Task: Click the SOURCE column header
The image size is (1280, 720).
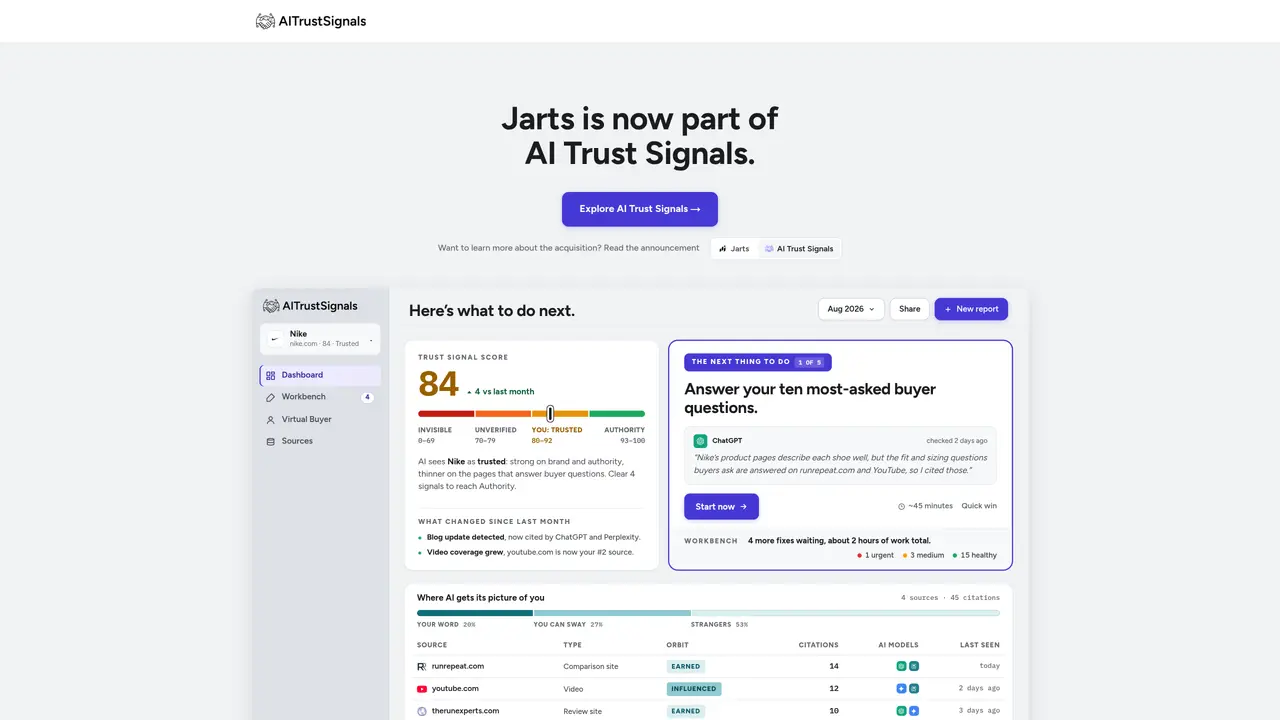Action: 432,645
